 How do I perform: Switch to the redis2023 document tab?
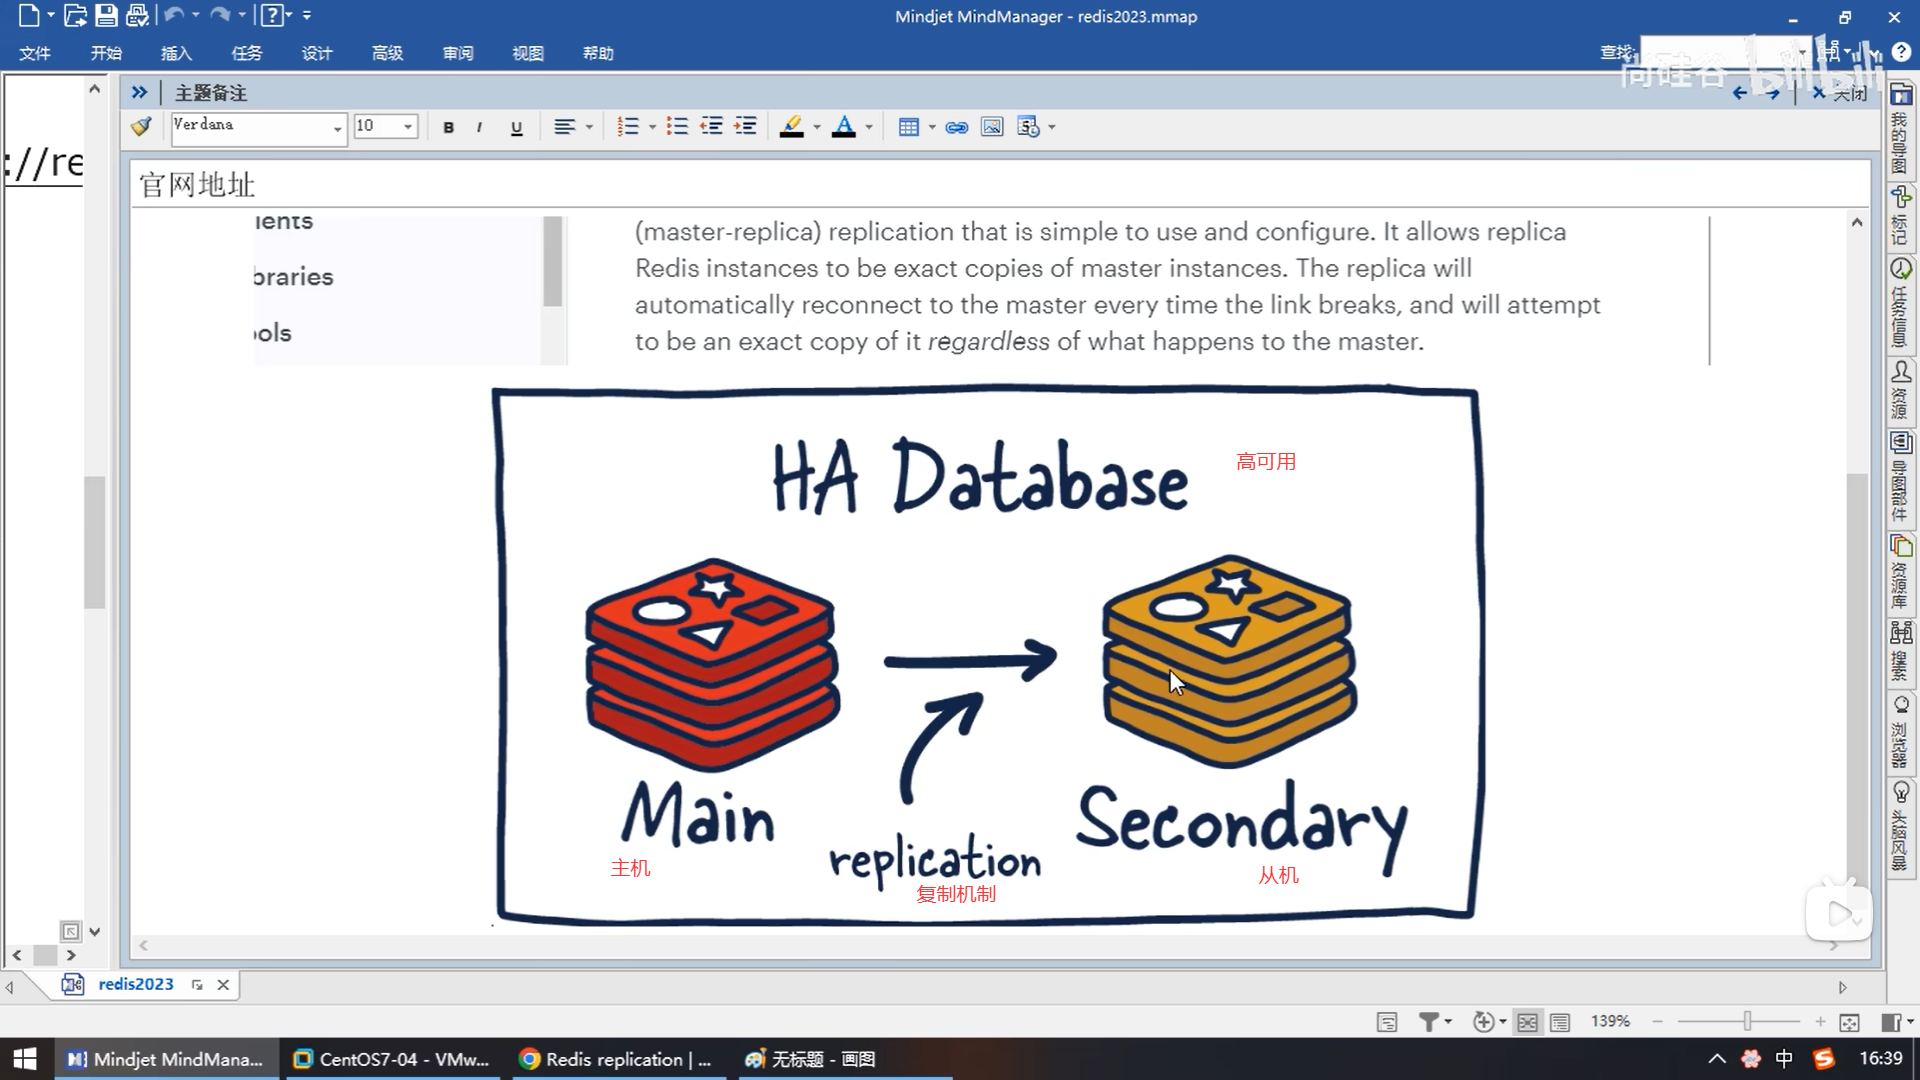pyautogui.click(x=135, y=984)
